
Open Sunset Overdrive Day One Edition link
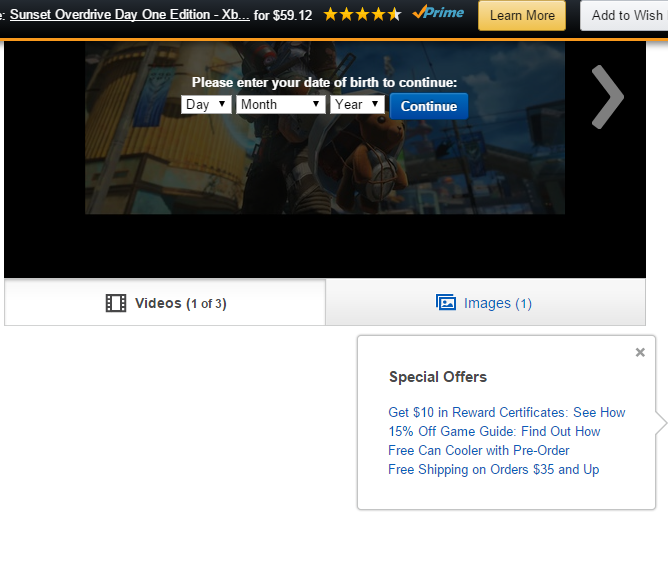(x=130, y=14)
